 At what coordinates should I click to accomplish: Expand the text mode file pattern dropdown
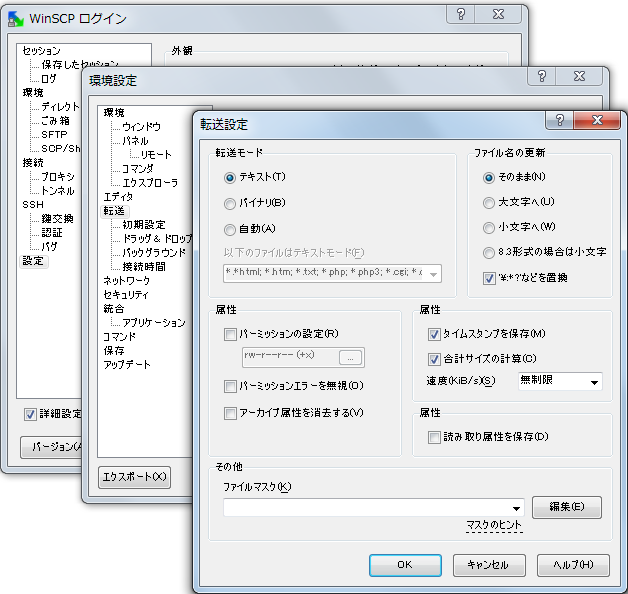[434, 272]
